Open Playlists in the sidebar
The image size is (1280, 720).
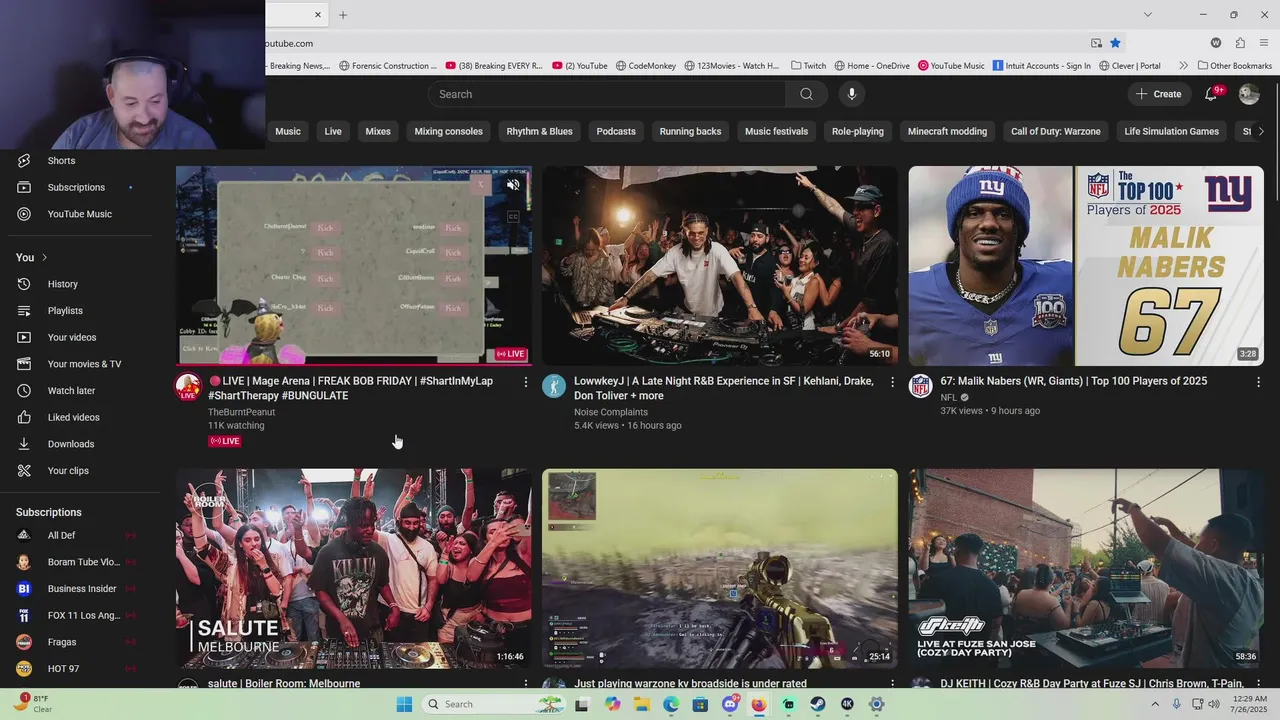coord(65,311)
